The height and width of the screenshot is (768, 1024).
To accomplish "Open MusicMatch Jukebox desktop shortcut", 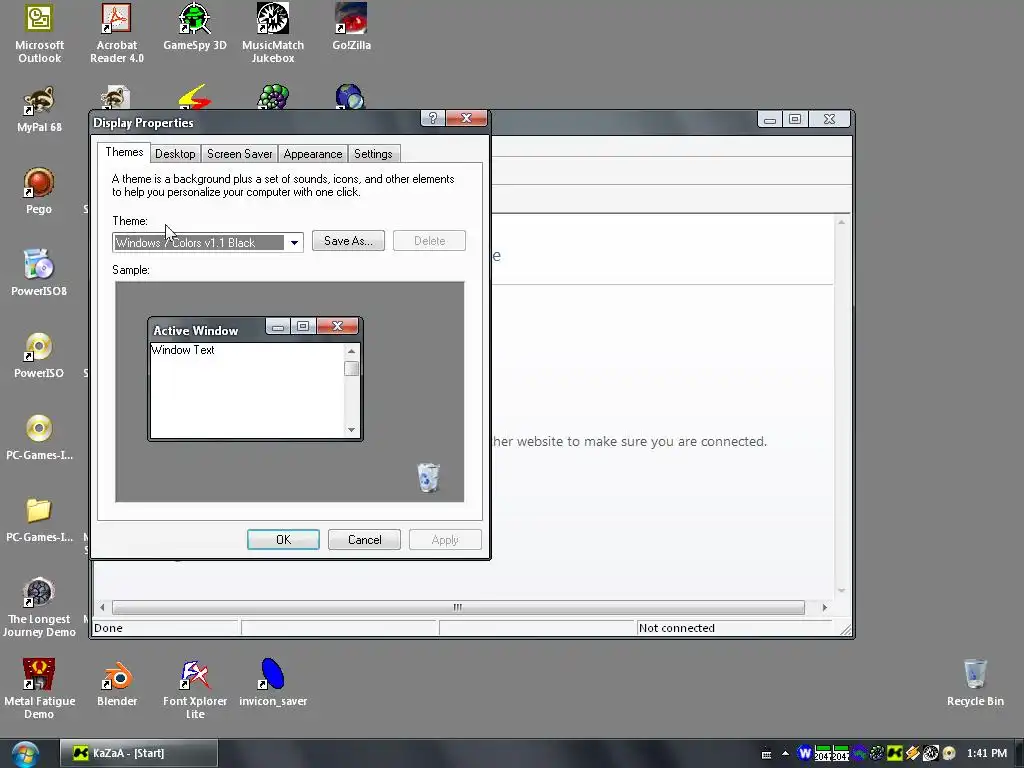I will coord(273,33).
